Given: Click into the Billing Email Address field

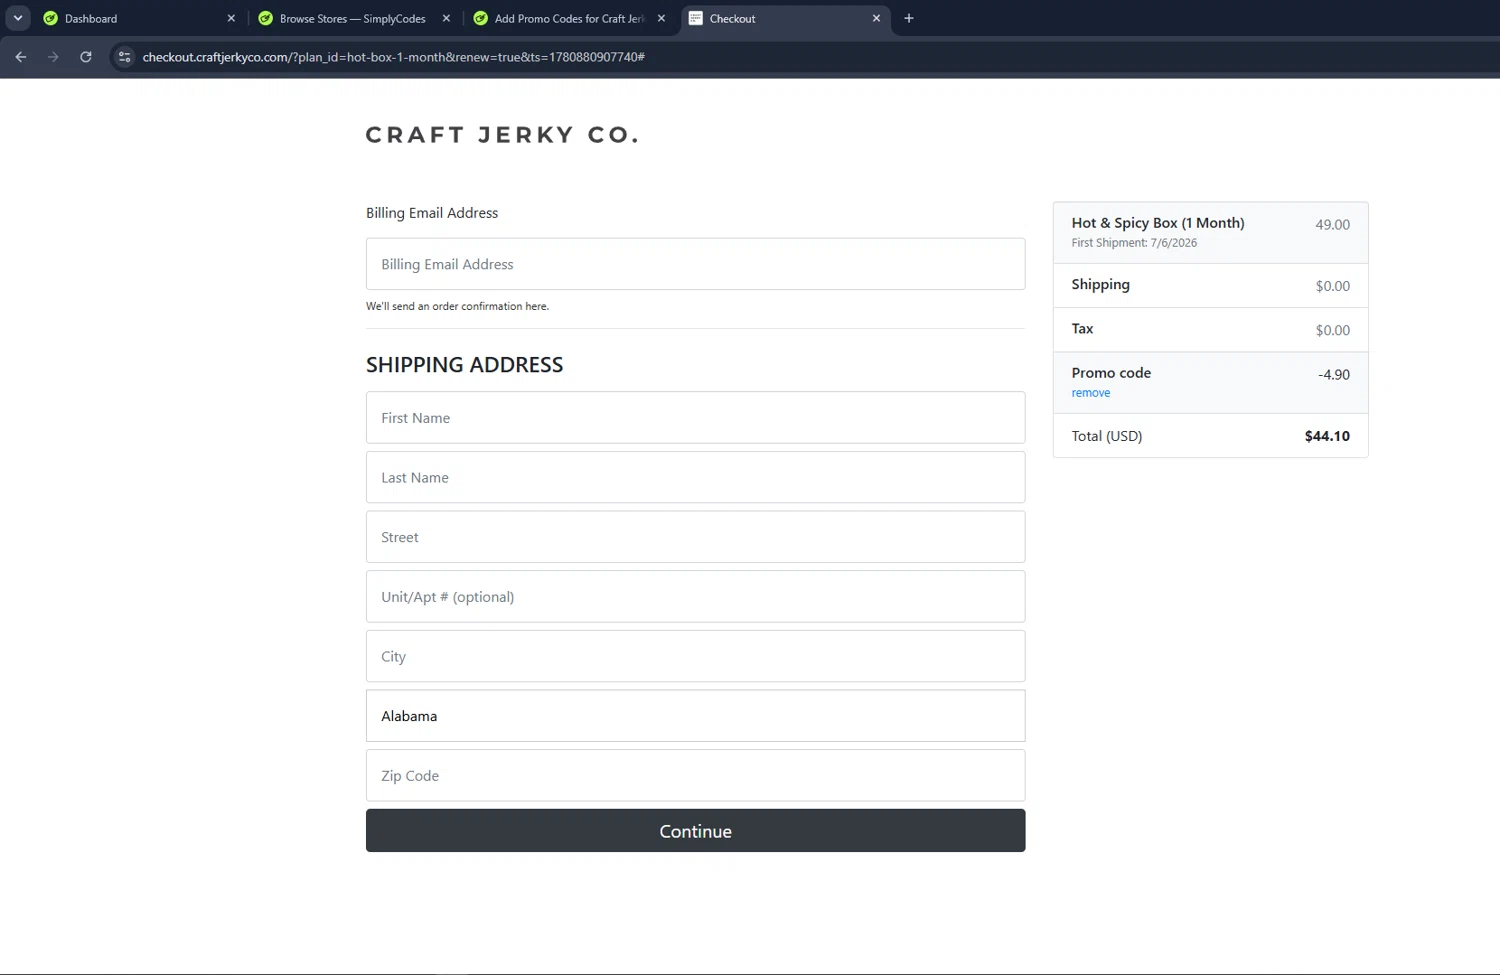Looking at the screenshot, I should (695, 264).
